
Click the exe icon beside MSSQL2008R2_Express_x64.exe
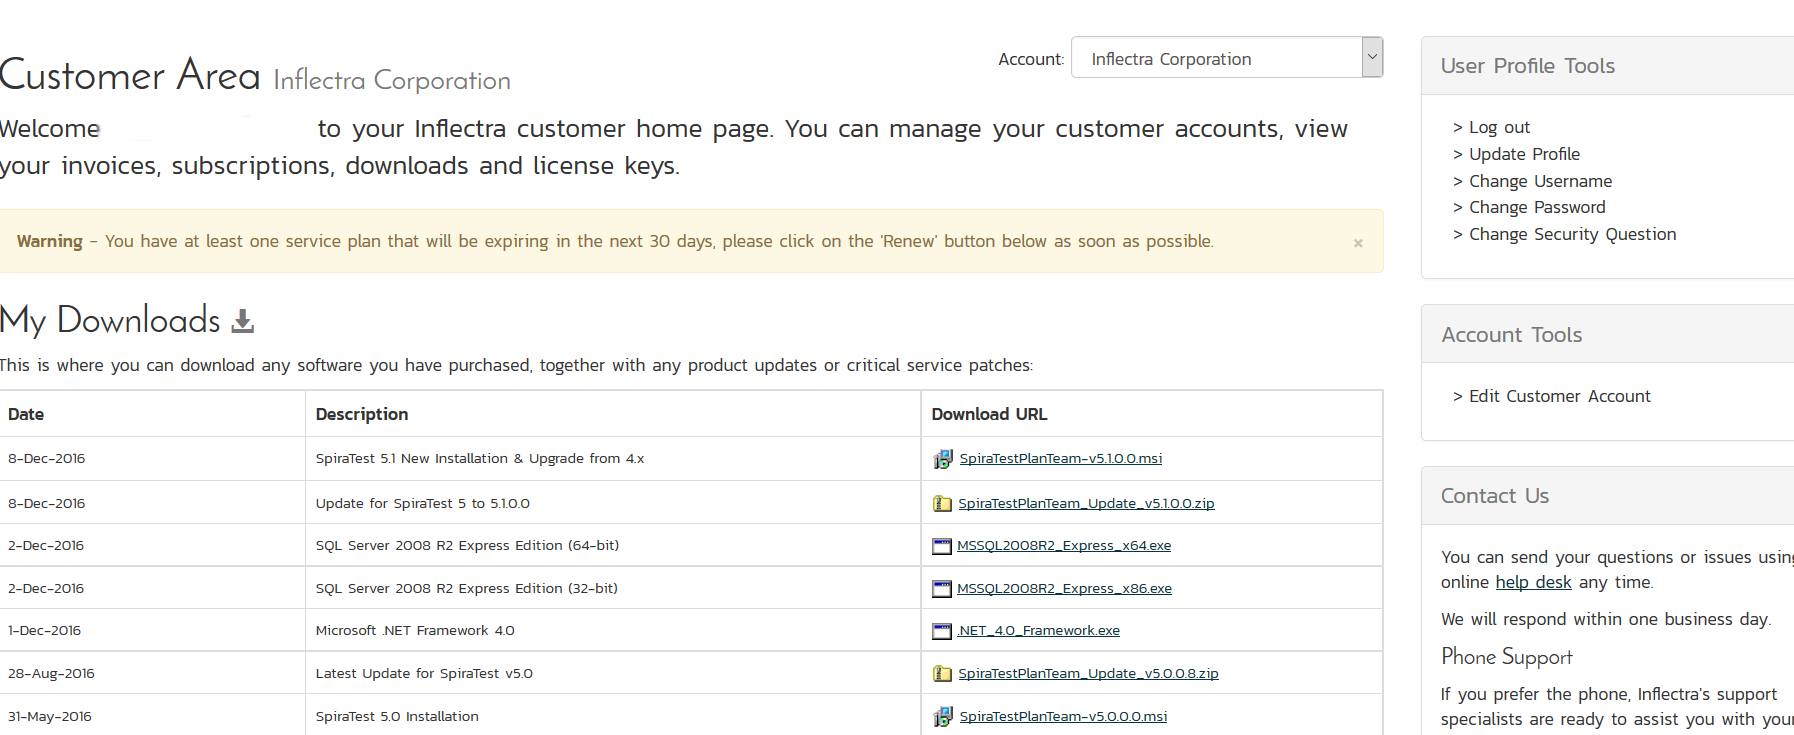click(941, 546)
